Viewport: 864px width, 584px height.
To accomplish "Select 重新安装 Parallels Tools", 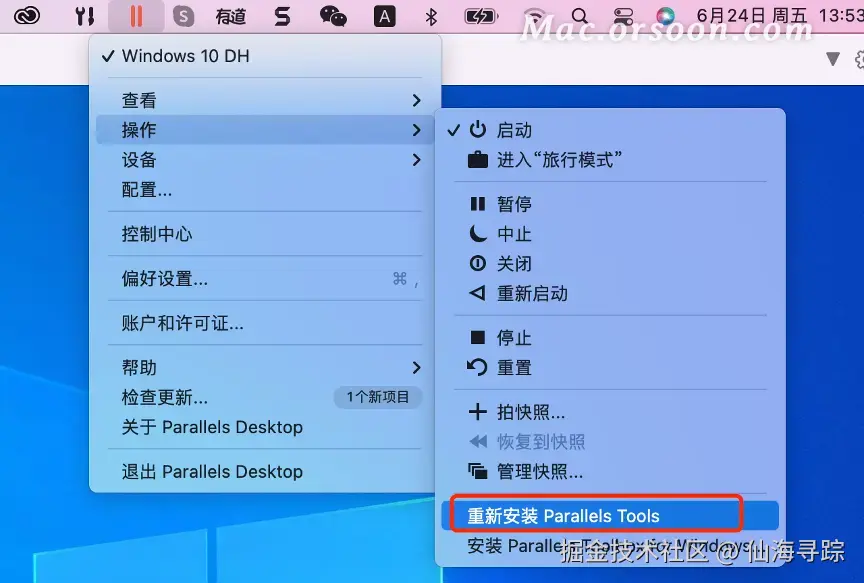I will [x=610, y=516].
